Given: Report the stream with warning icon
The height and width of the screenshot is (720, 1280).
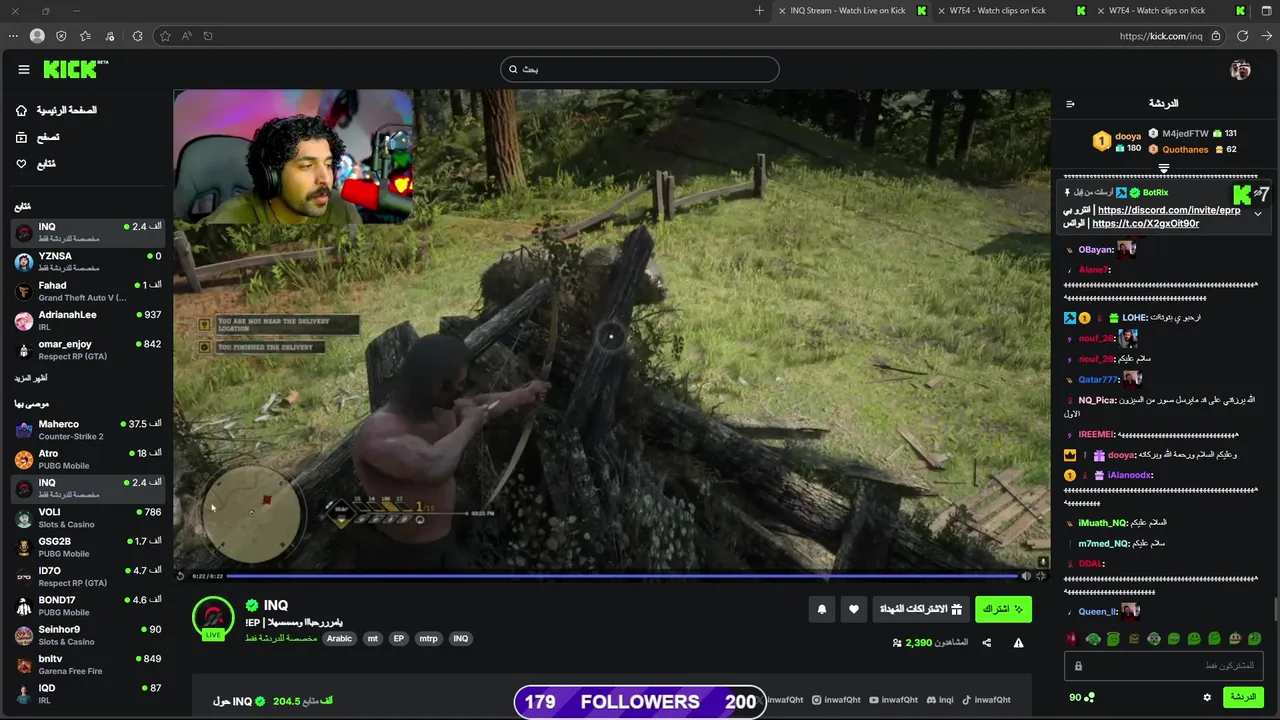Looking at the screenshot, I should click(x=1018, y=643).
